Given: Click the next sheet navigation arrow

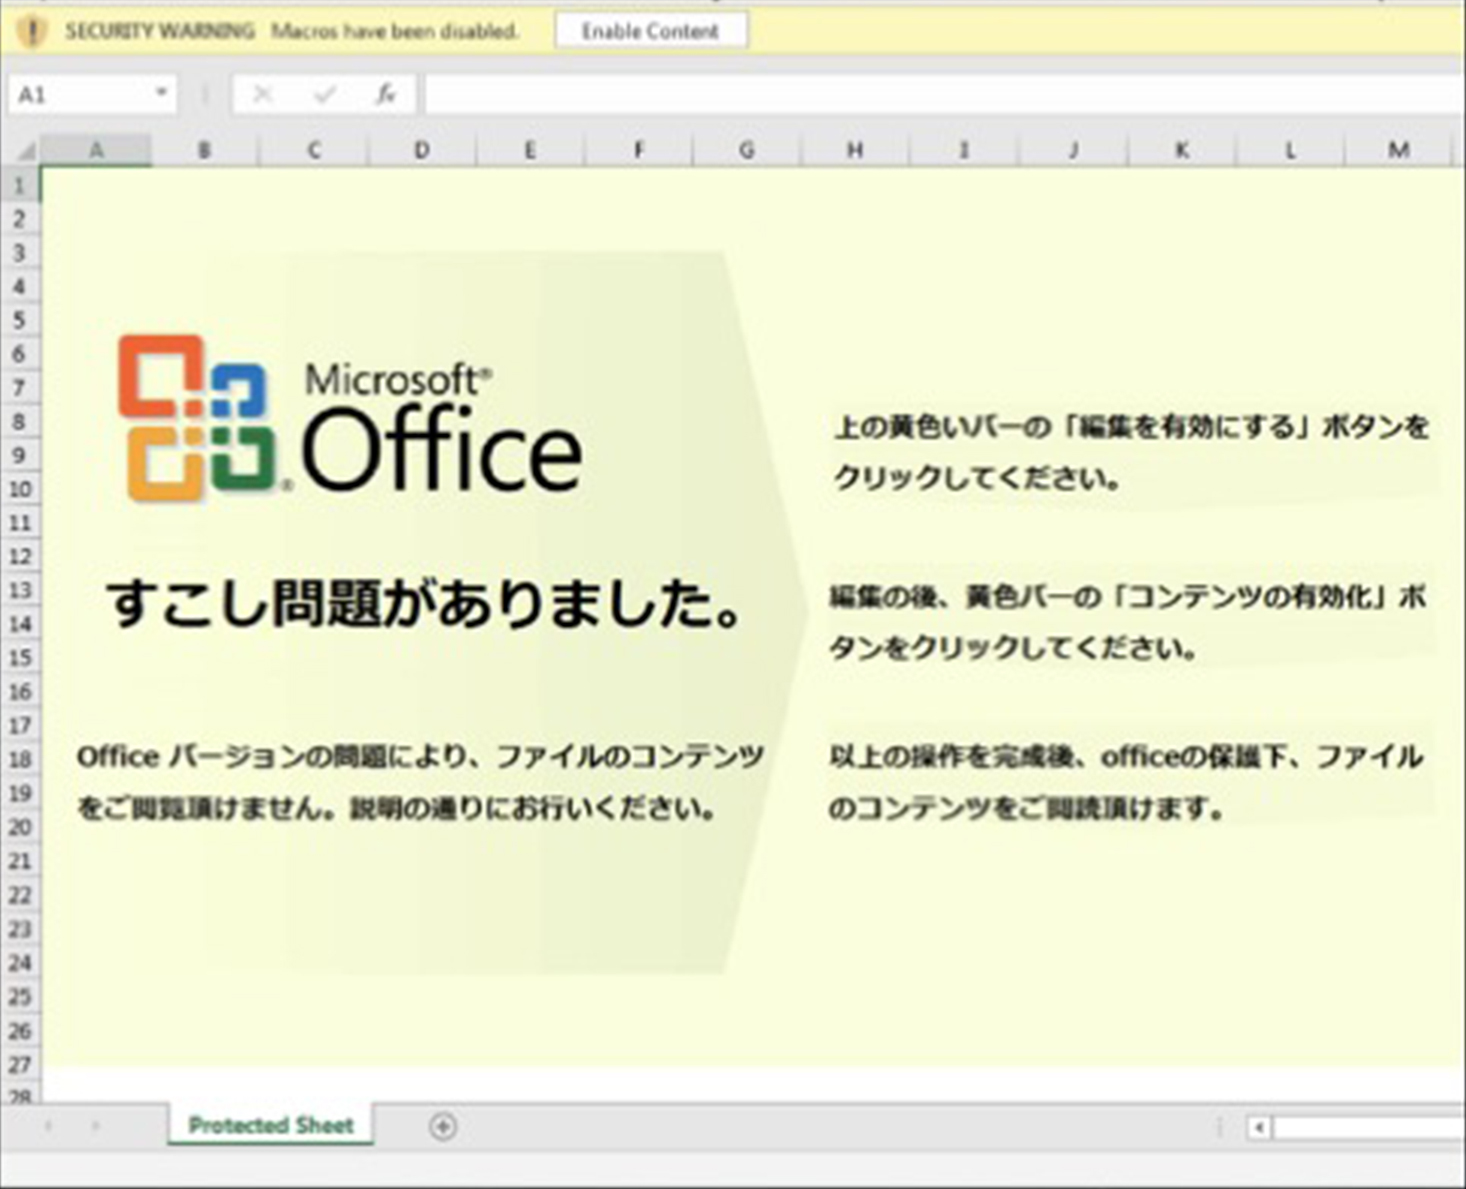Looking at the screenshot, I should click(x=96, y=1126).
